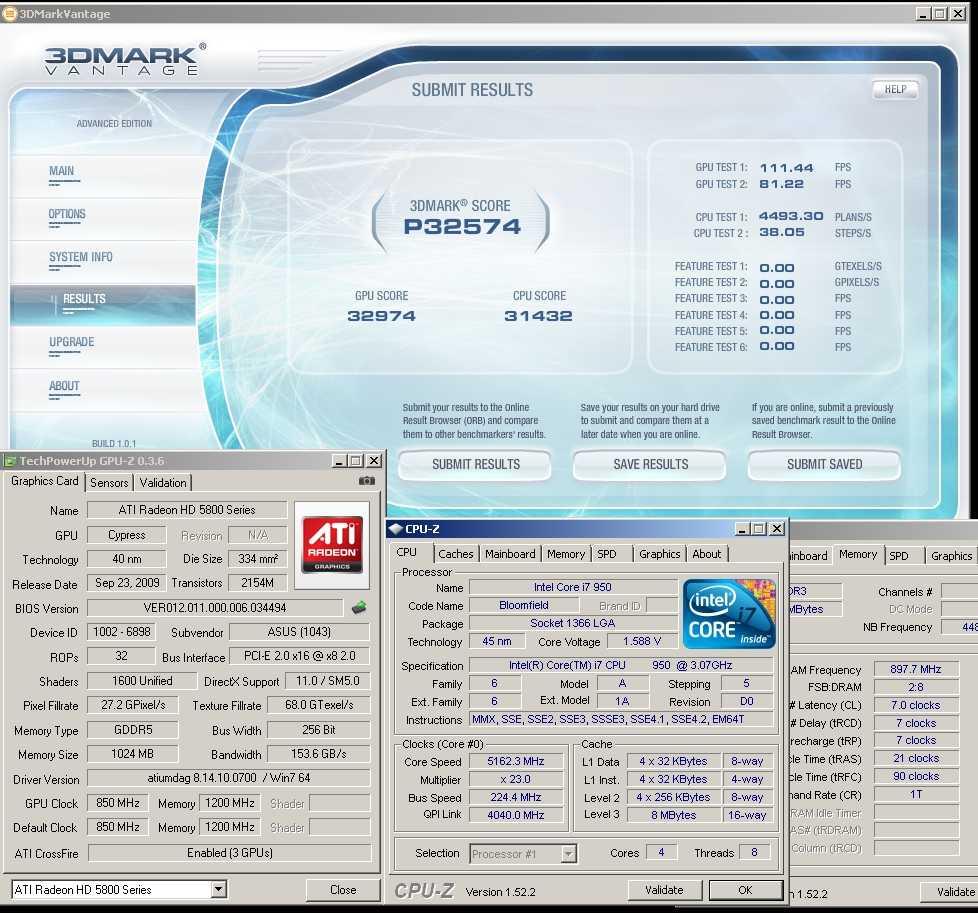Viewport: 978px width, 913px height.
Task: Open the Mainboard tab in front CPU-Z
Action: point(510,554)
